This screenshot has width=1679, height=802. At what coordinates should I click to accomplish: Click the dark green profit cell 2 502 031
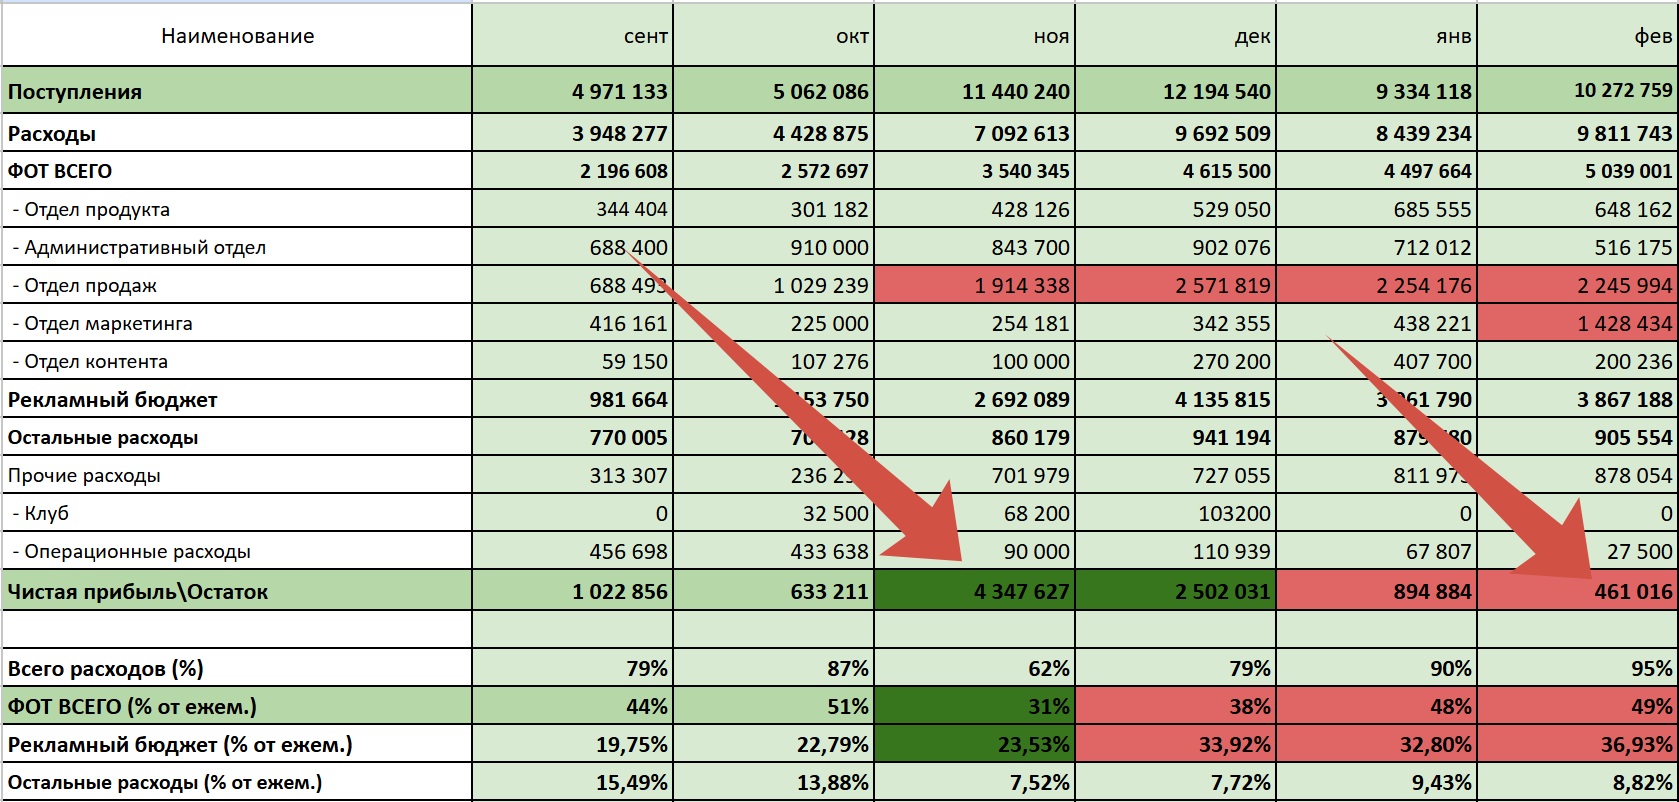tap(1176, 591)
